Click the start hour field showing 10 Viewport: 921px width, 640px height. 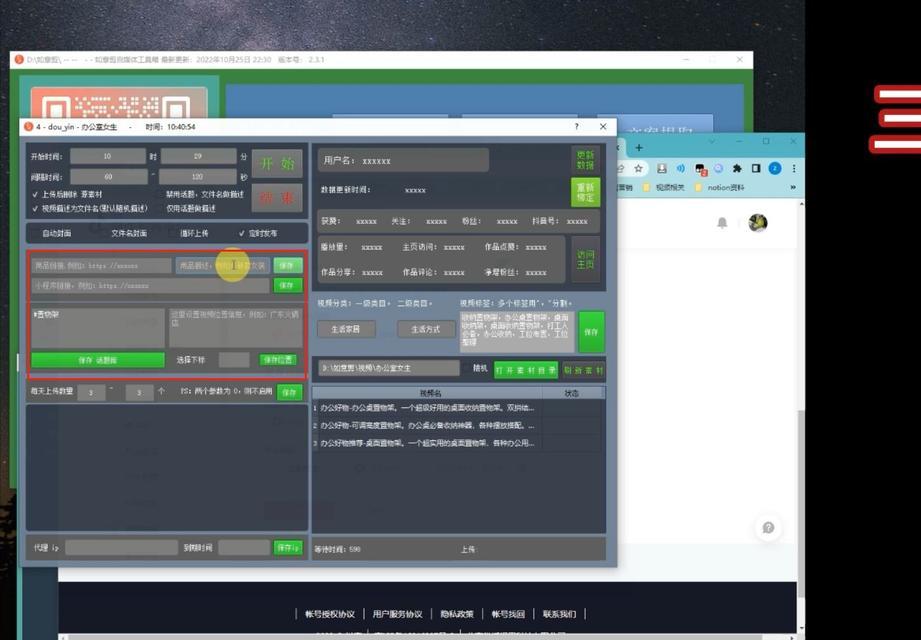click(x=107, y=156)
